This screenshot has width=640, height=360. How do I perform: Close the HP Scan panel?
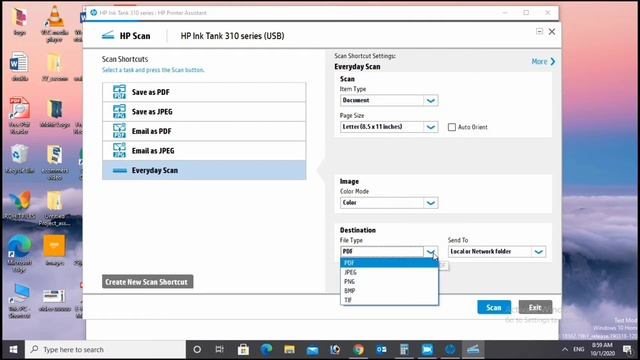pos(552,31)
